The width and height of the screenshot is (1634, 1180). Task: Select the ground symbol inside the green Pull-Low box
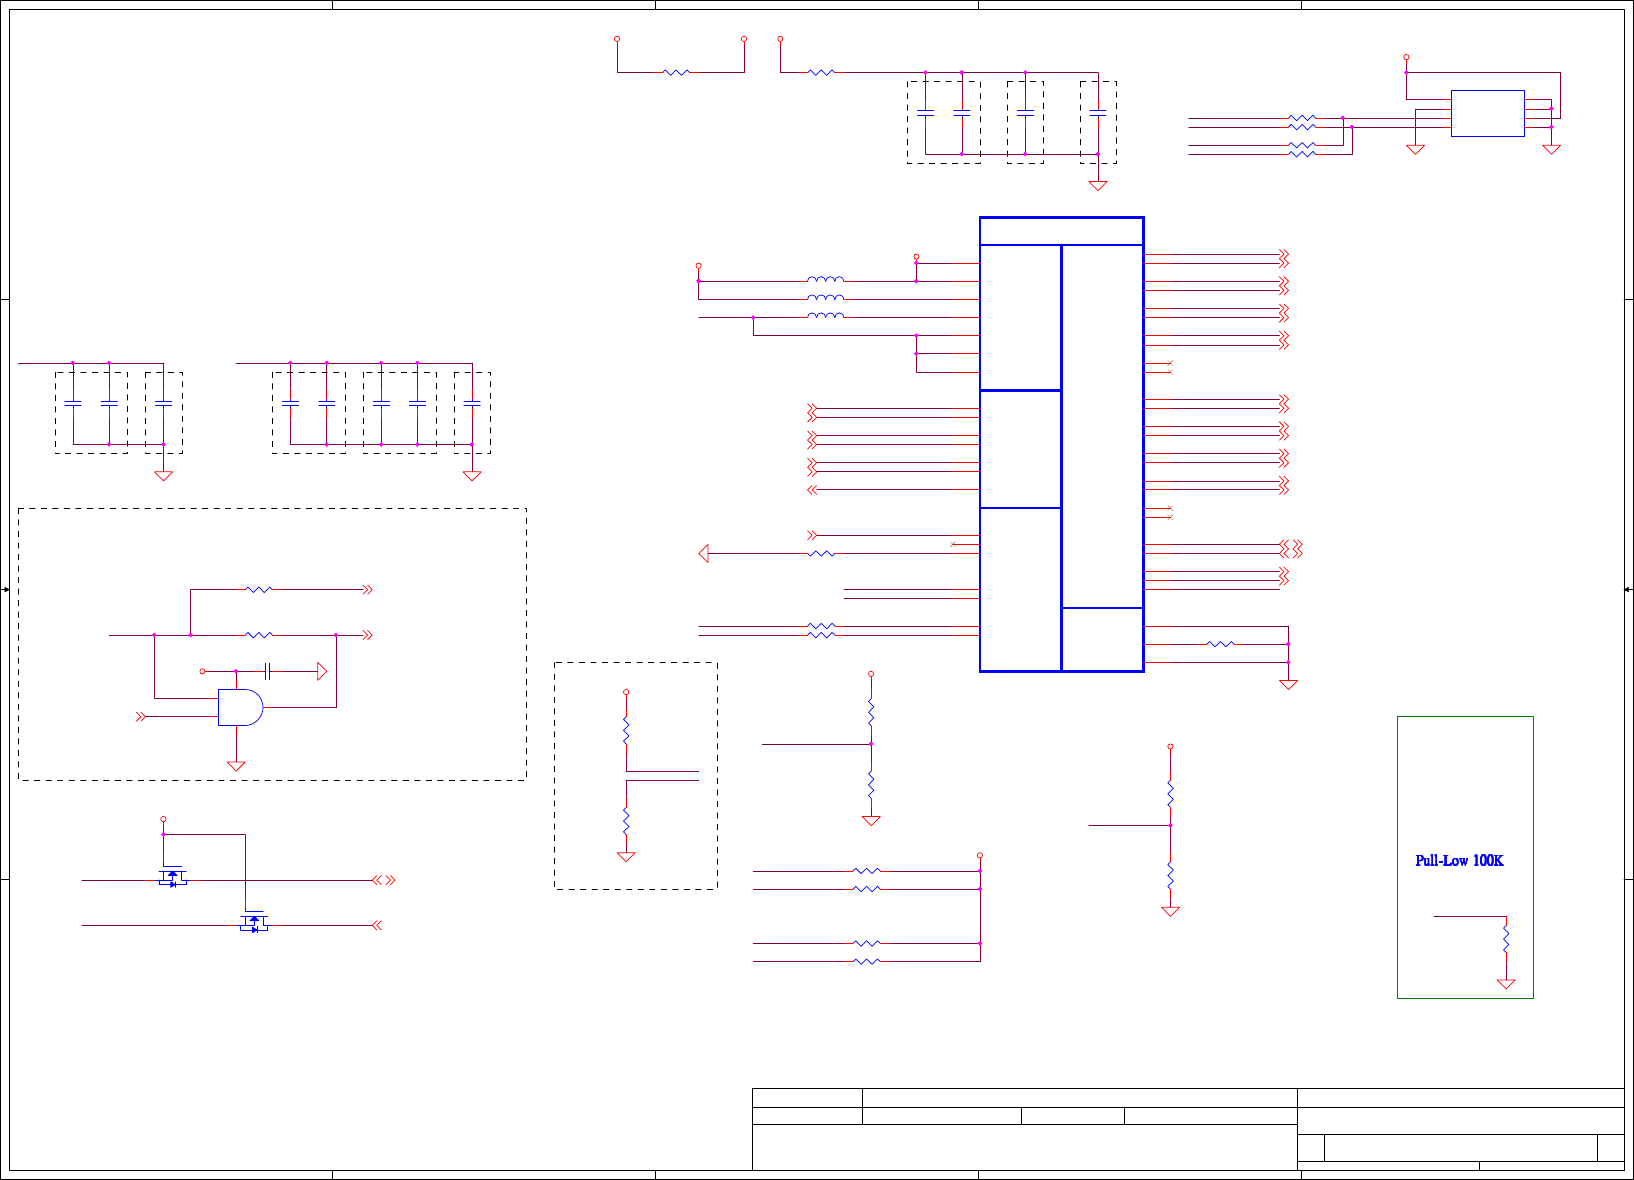[x=1506, y=984]
